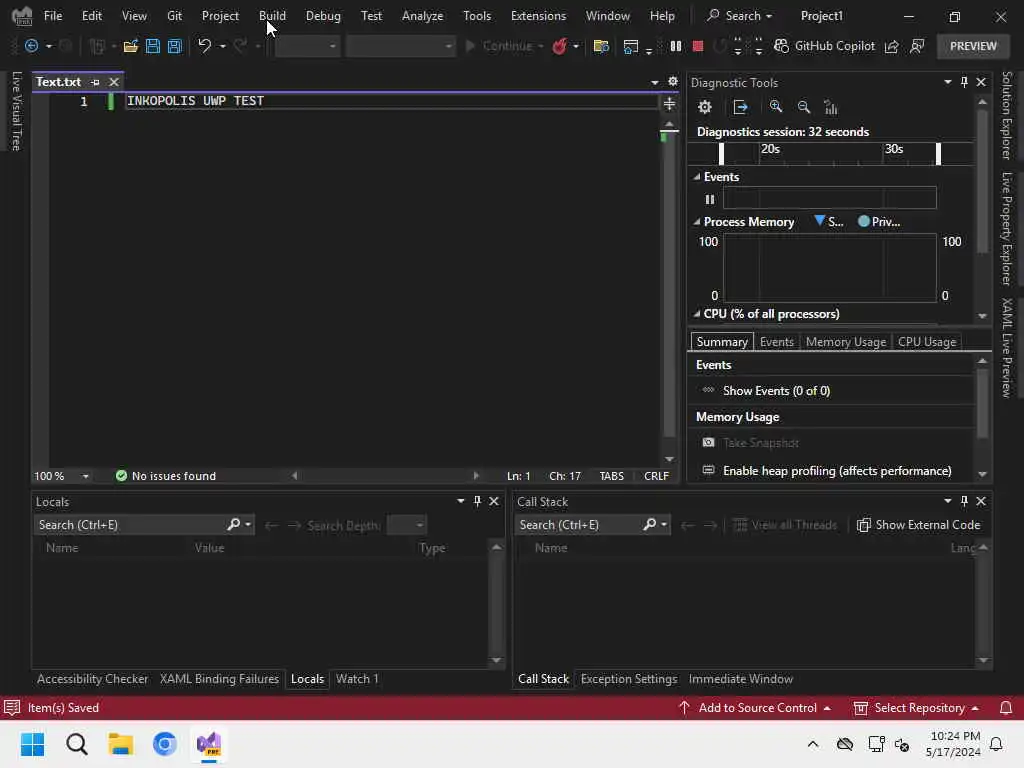Open Diagnostic Tools settings gear
1024x768 pixels.
[x=705, y=107]
